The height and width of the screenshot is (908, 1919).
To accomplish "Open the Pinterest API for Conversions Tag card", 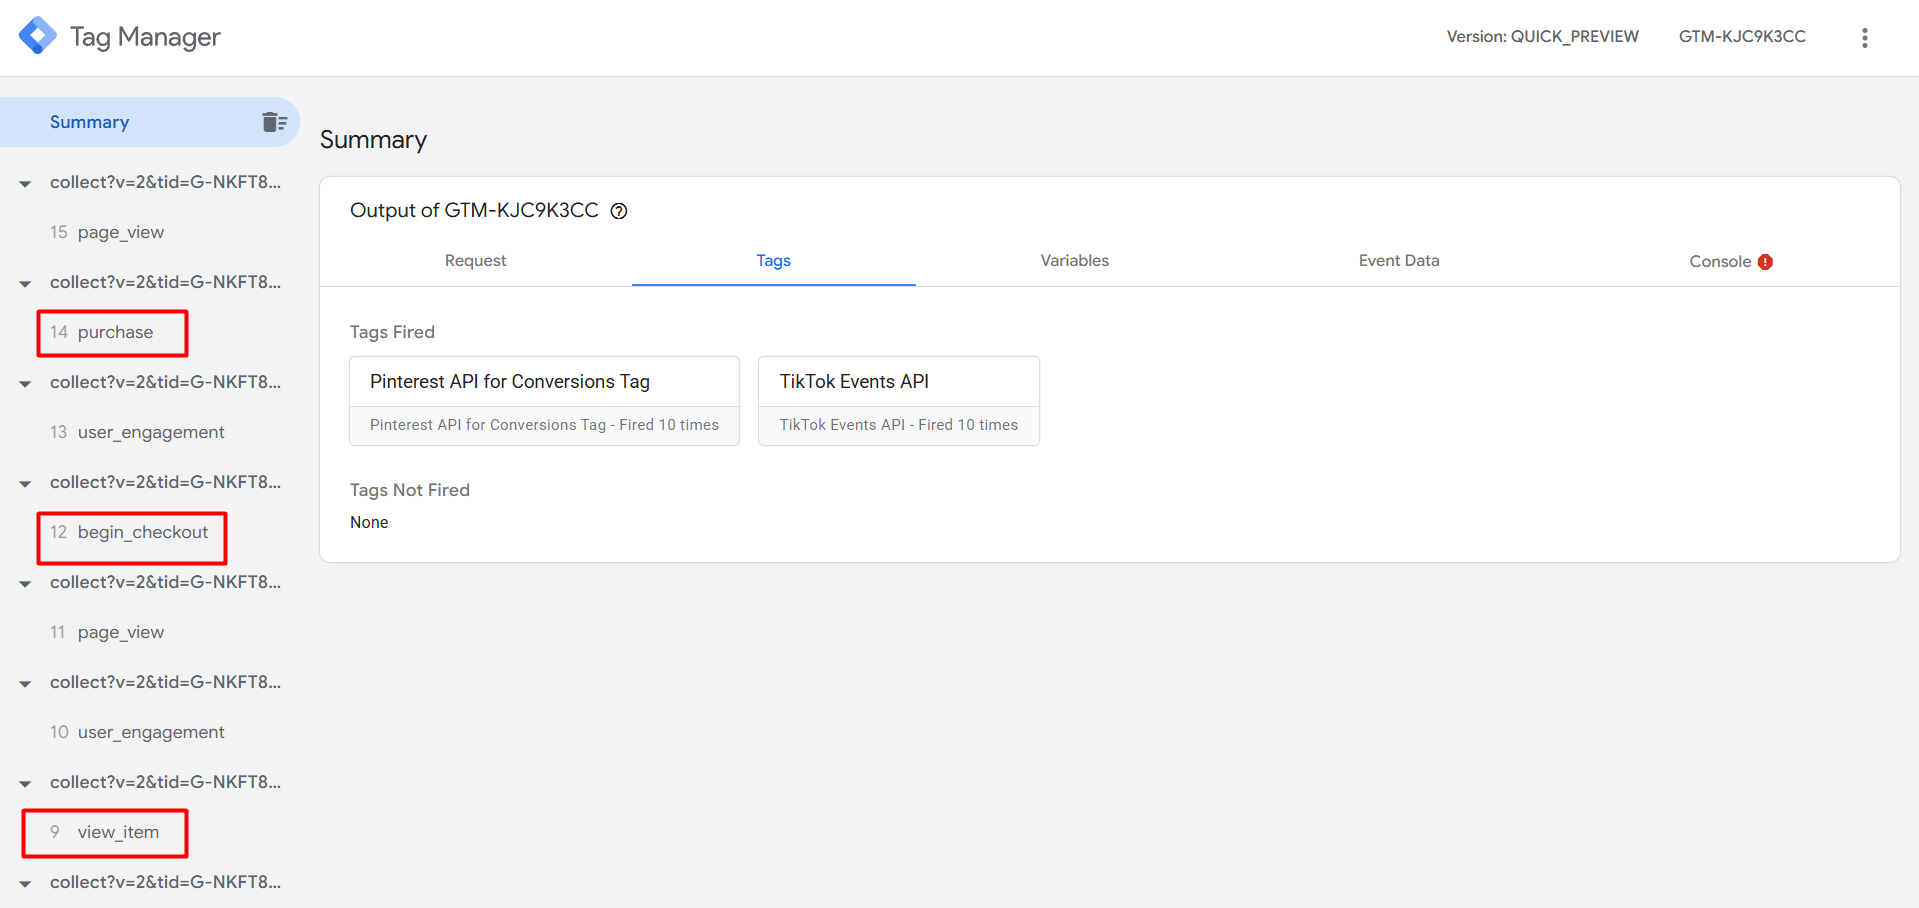I will 544,400.
